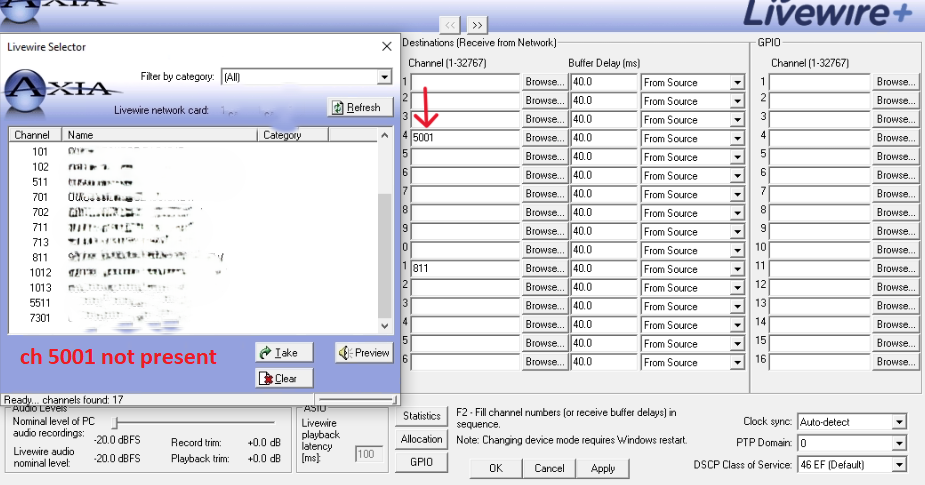The width and height of the screenshot is (925, 485).
Task: Click Browse next to destination channel 5001
Action: (545, 138)
